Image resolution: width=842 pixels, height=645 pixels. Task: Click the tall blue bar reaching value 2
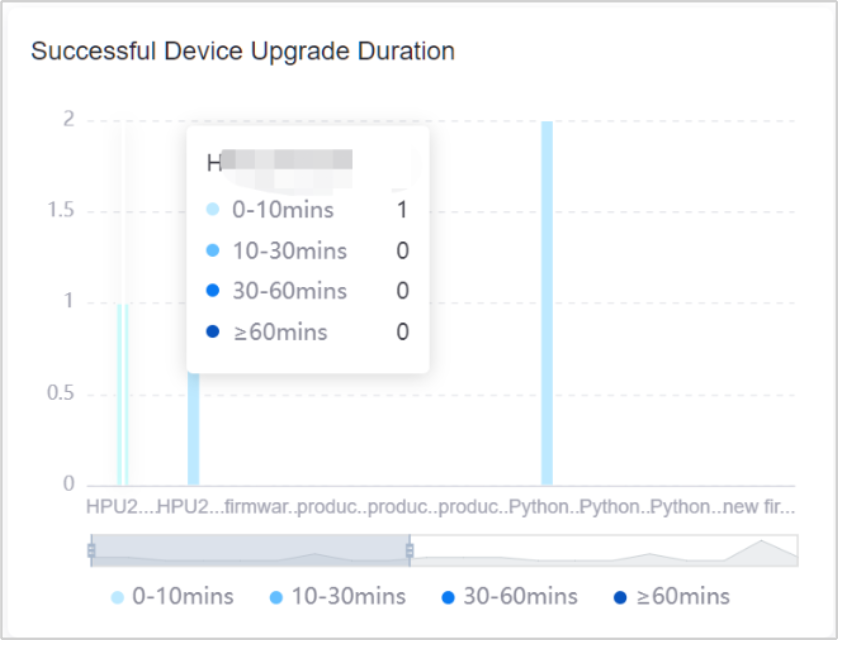pyautogui.click(x=547, y=300)
